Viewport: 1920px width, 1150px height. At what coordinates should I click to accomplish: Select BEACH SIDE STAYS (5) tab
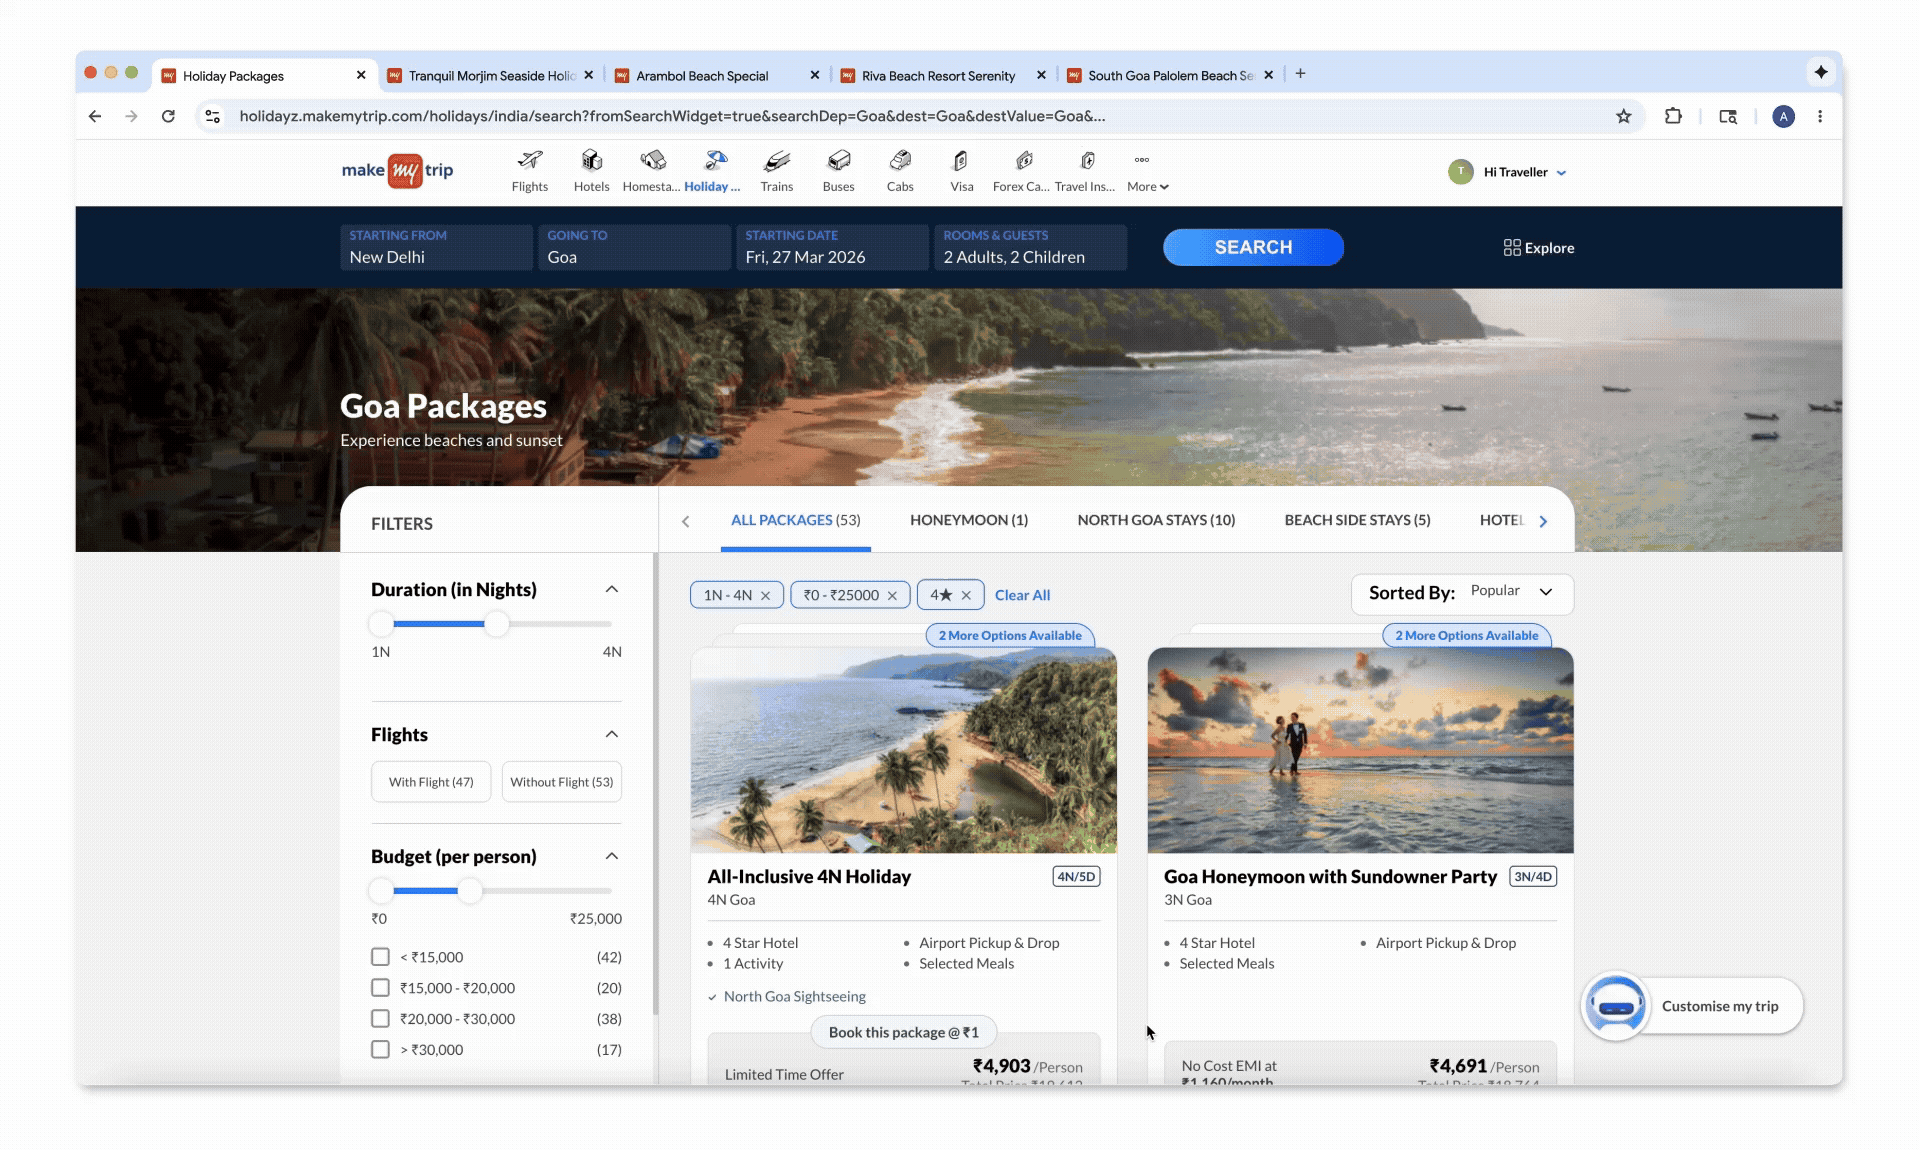(x=1357, y=520)
